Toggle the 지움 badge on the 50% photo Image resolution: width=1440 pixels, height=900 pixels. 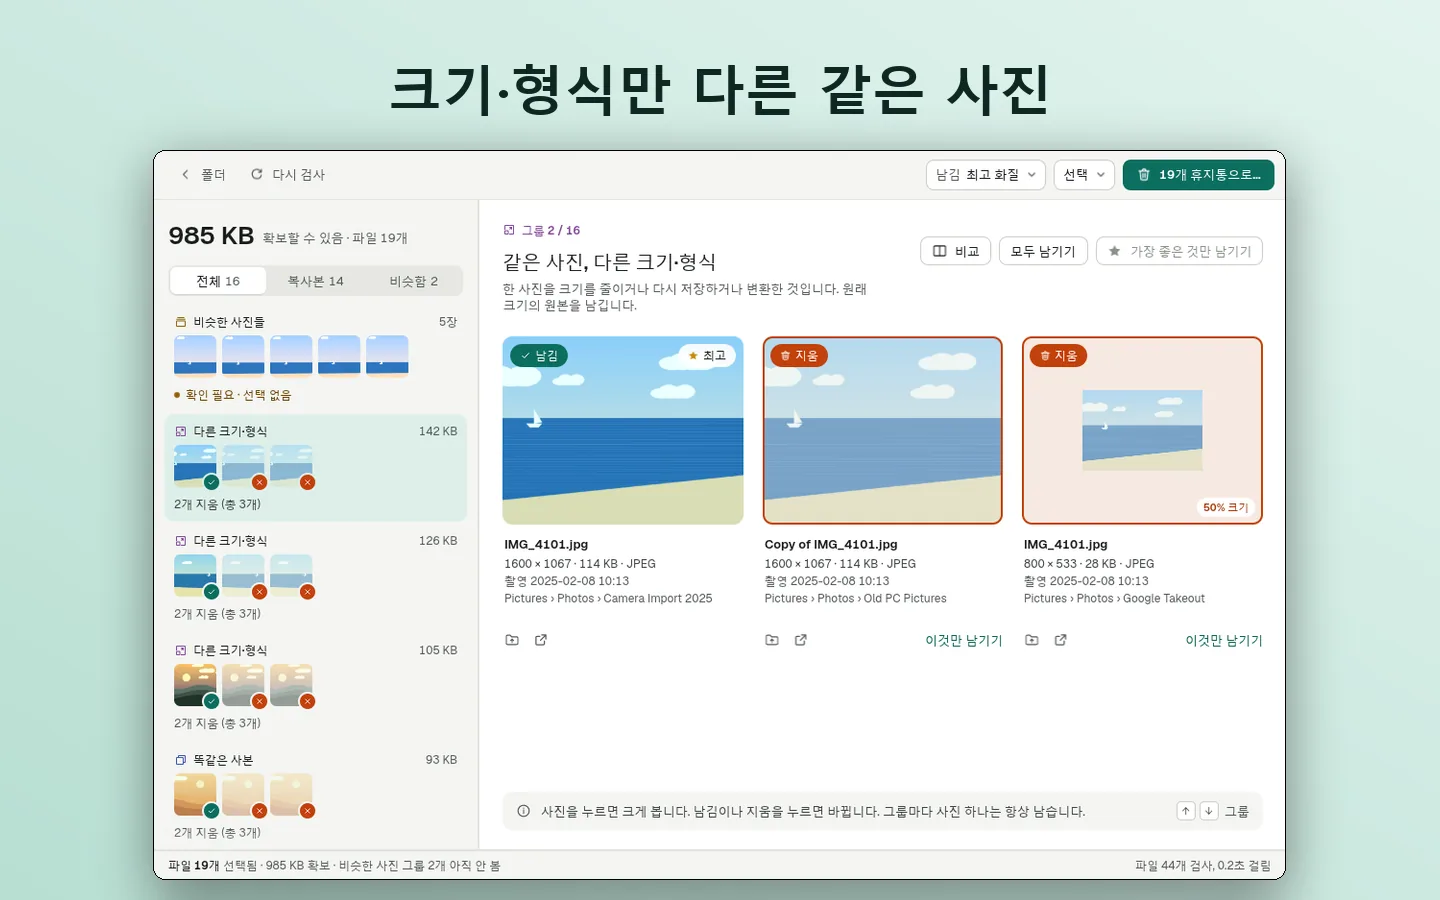[1059, 355]
